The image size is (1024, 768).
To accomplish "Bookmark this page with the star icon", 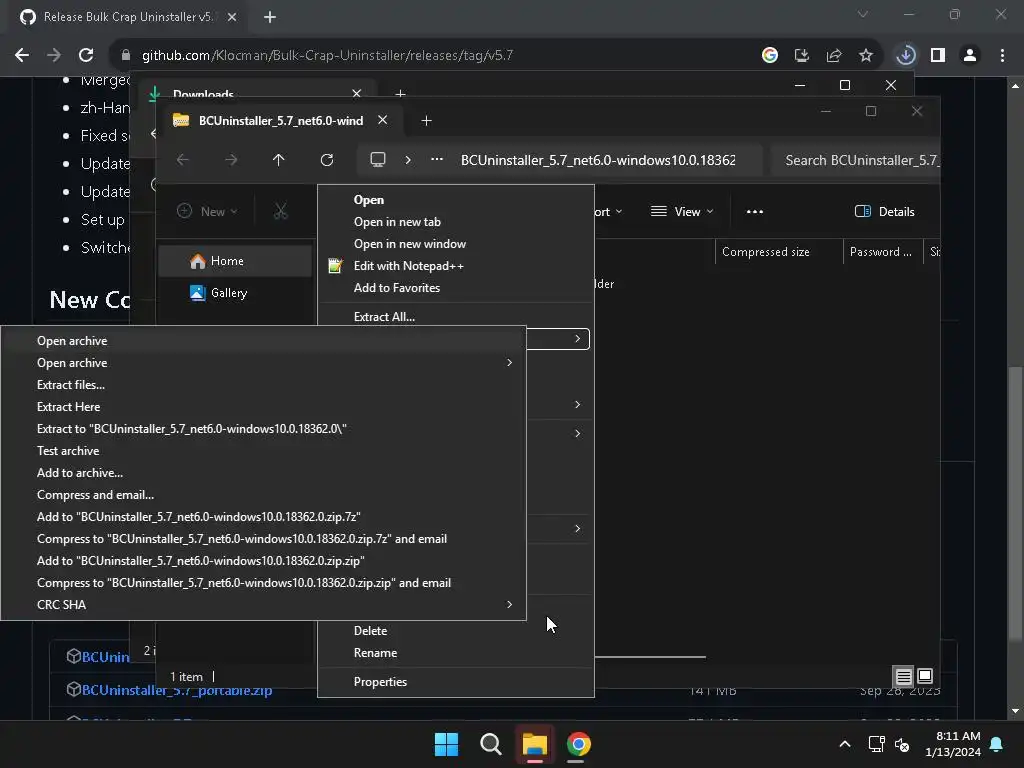I will (866, 56).
